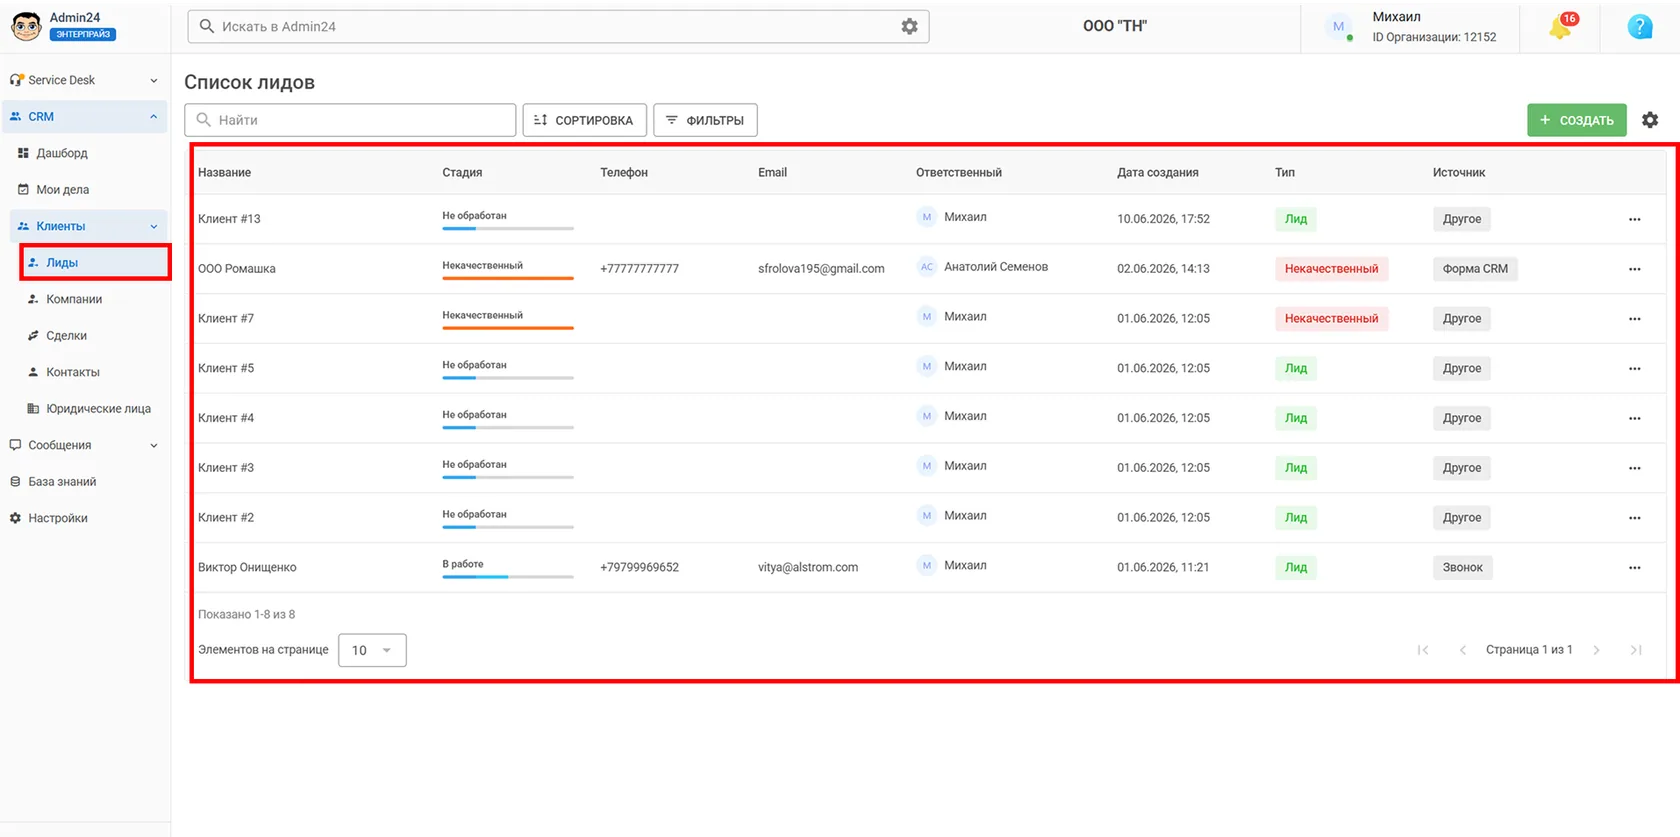Open list settings gear beside Создать
The height and width of the screenshot is (837, 1680).
pyautogui.click(x=1650, y=120)
